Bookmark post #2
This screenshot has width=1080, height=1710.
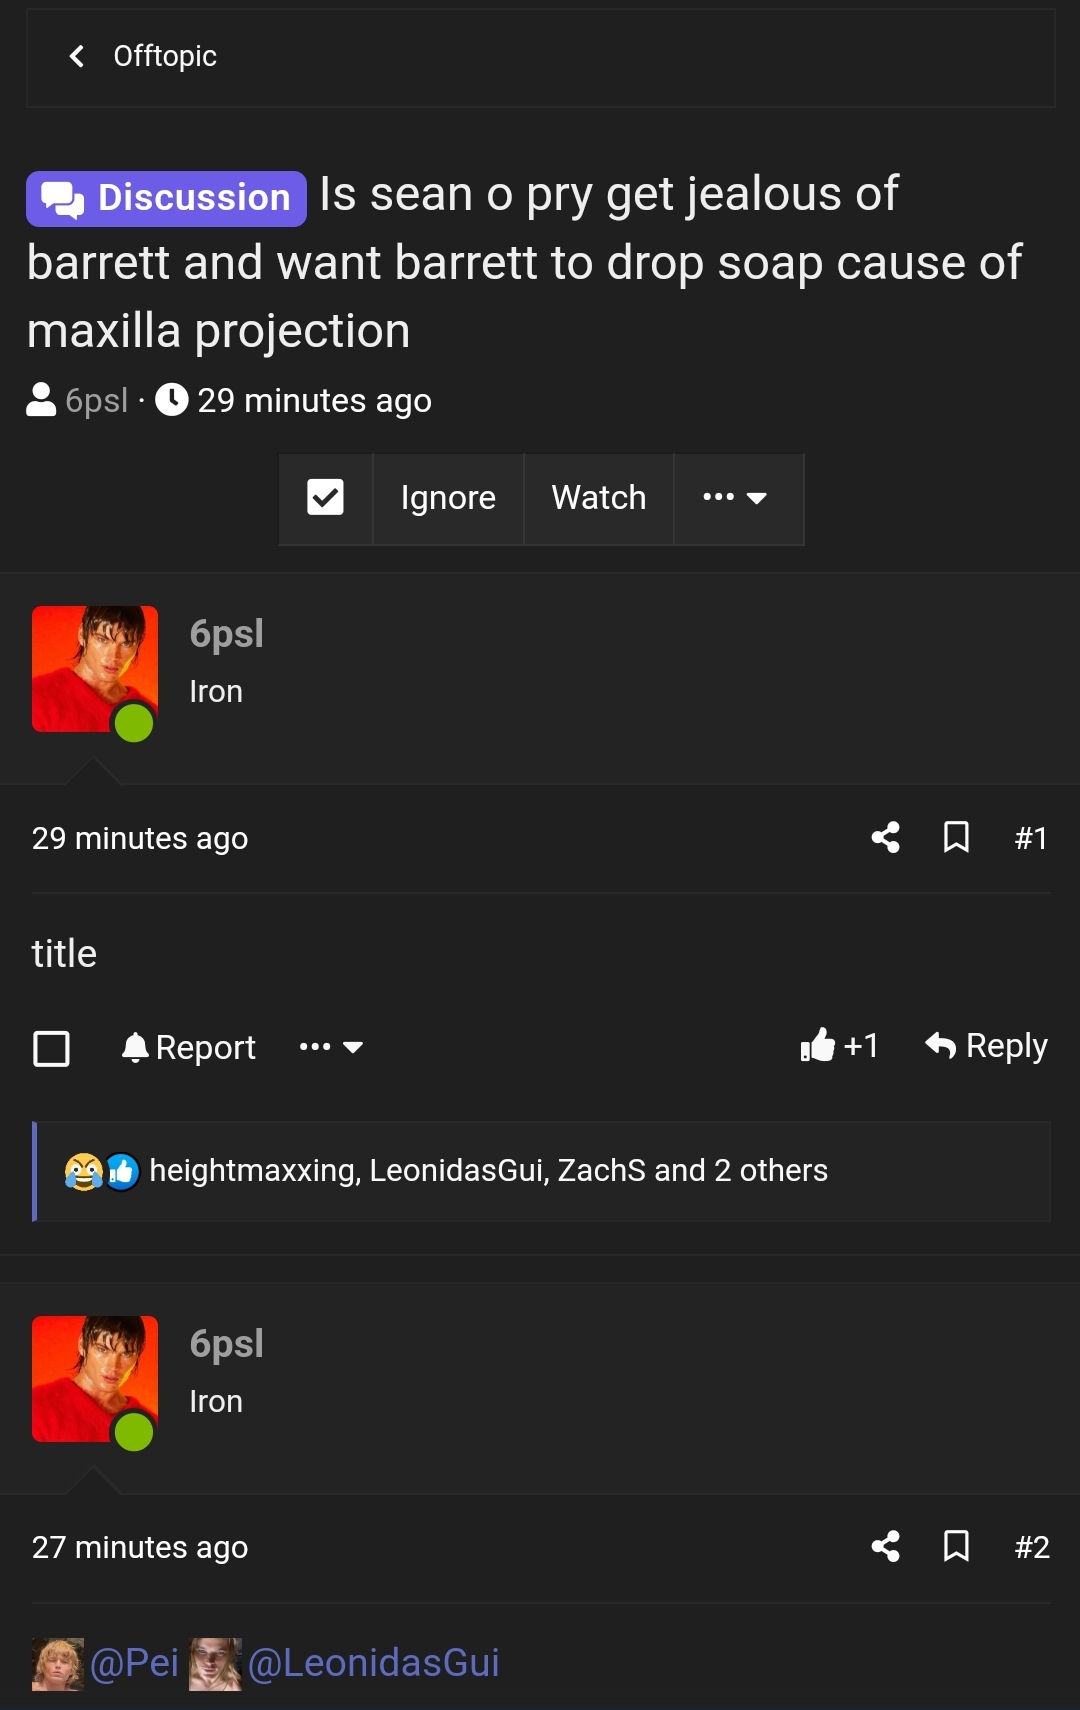point(956,1547)
